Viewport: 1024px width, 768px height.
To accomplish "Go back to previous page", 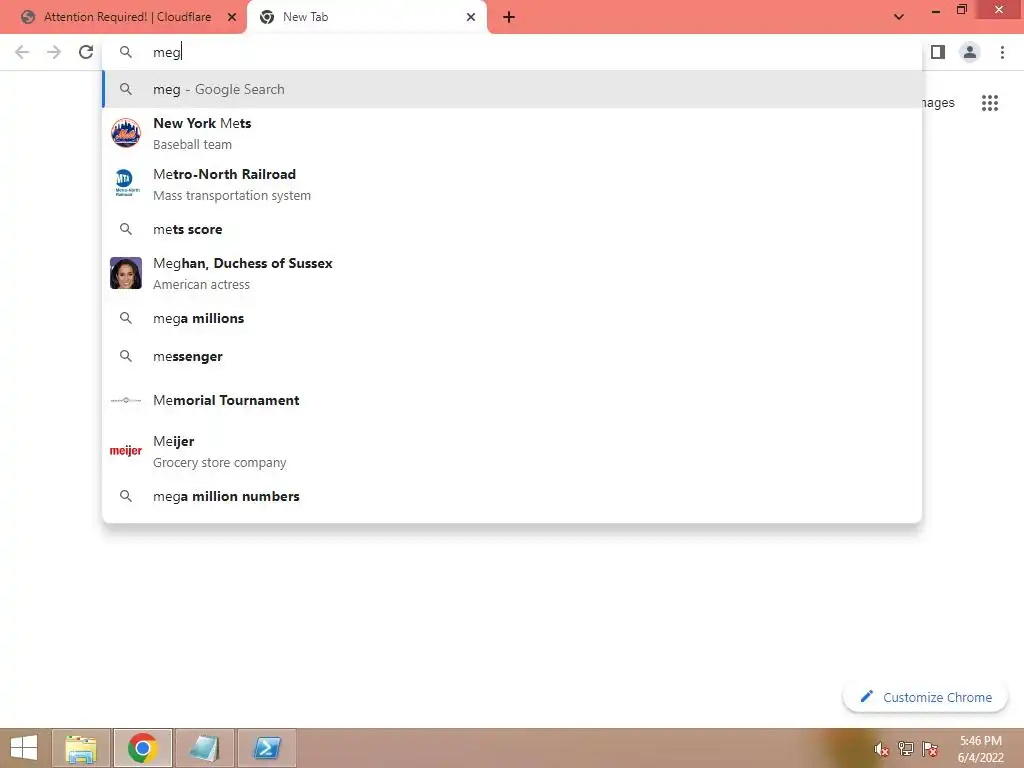I will pyautogui.click(x=22, y=52).
